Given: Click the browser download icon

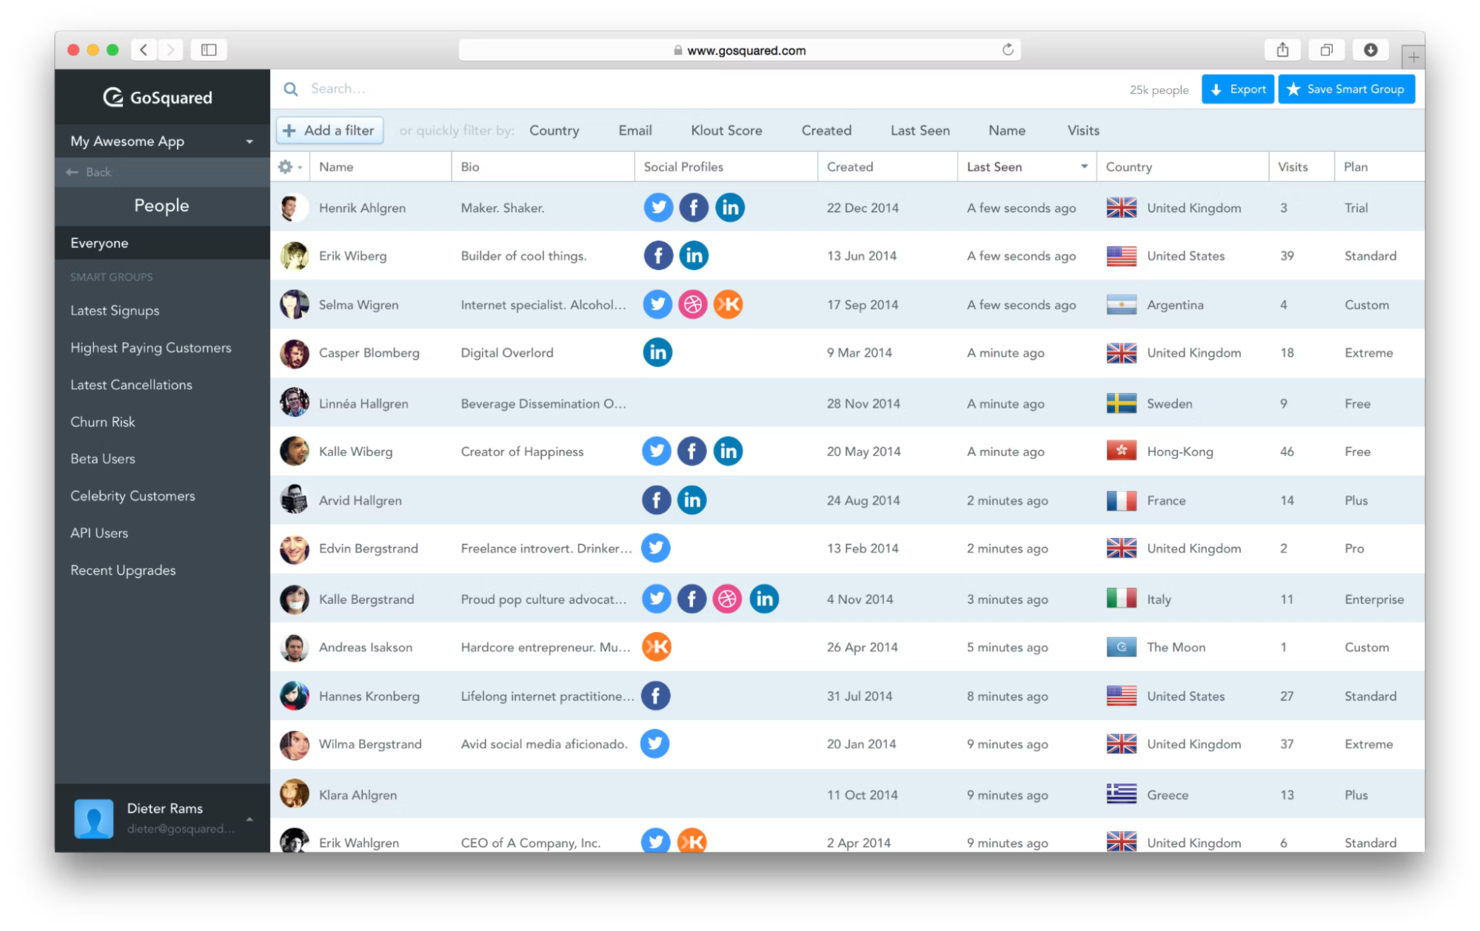Looking at the screenshot, I should 1371,49.
